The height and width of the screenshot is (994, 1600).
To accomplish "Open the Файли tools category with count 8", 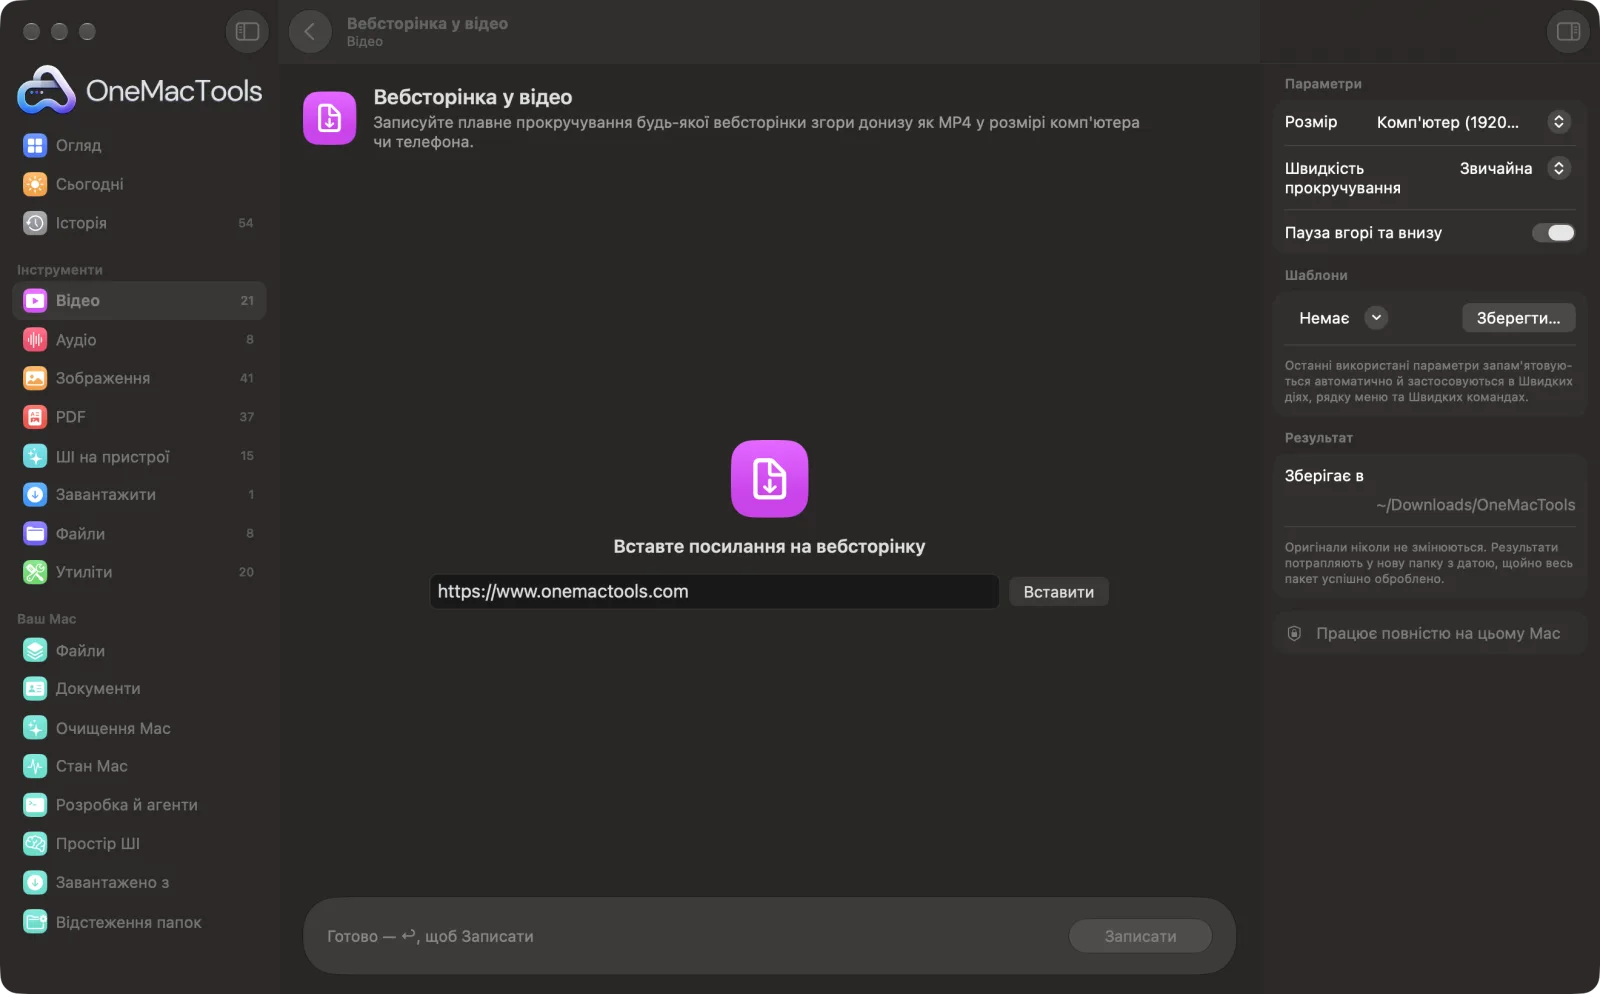I will click(139, 534).
